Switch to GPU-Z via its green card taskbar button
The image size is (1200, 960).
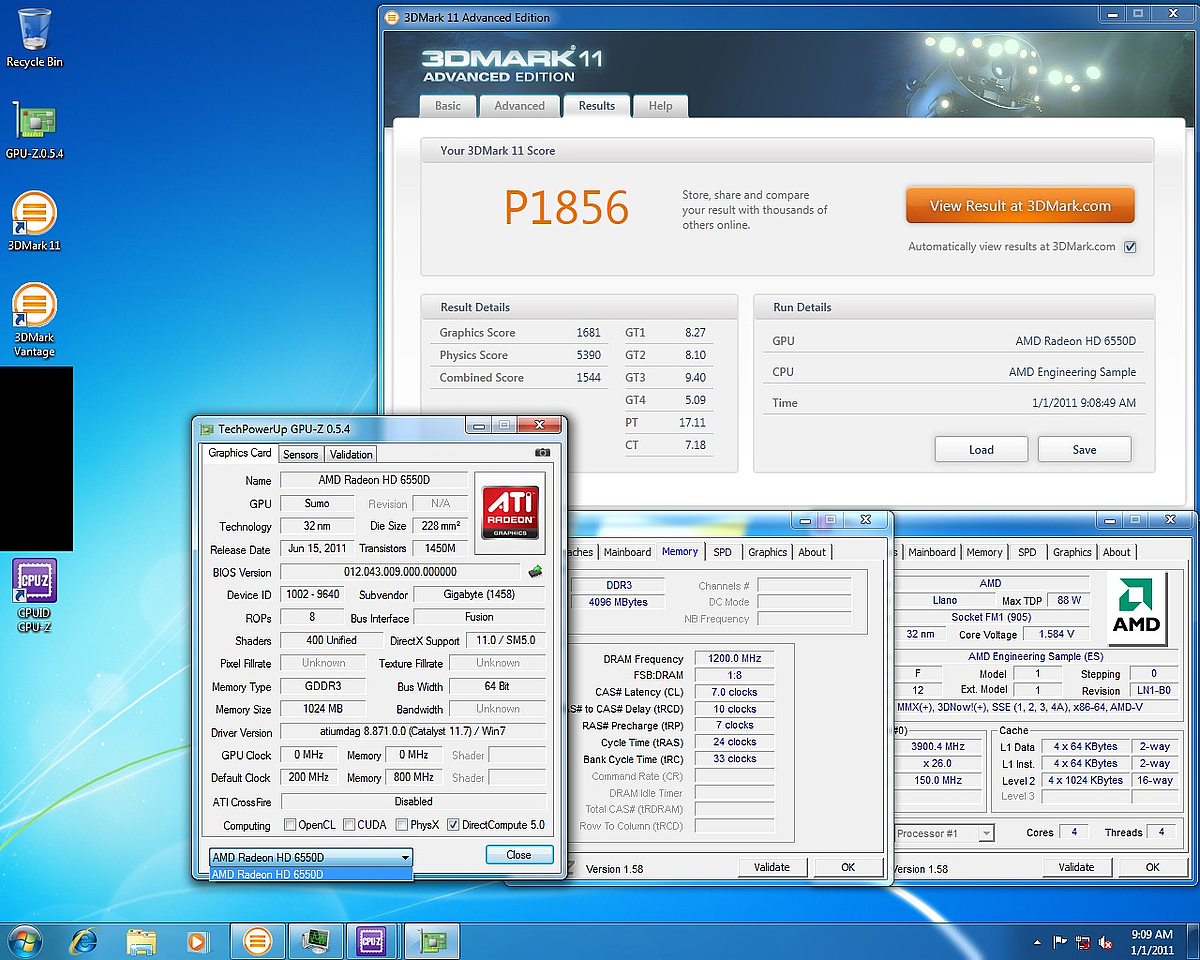433,941
